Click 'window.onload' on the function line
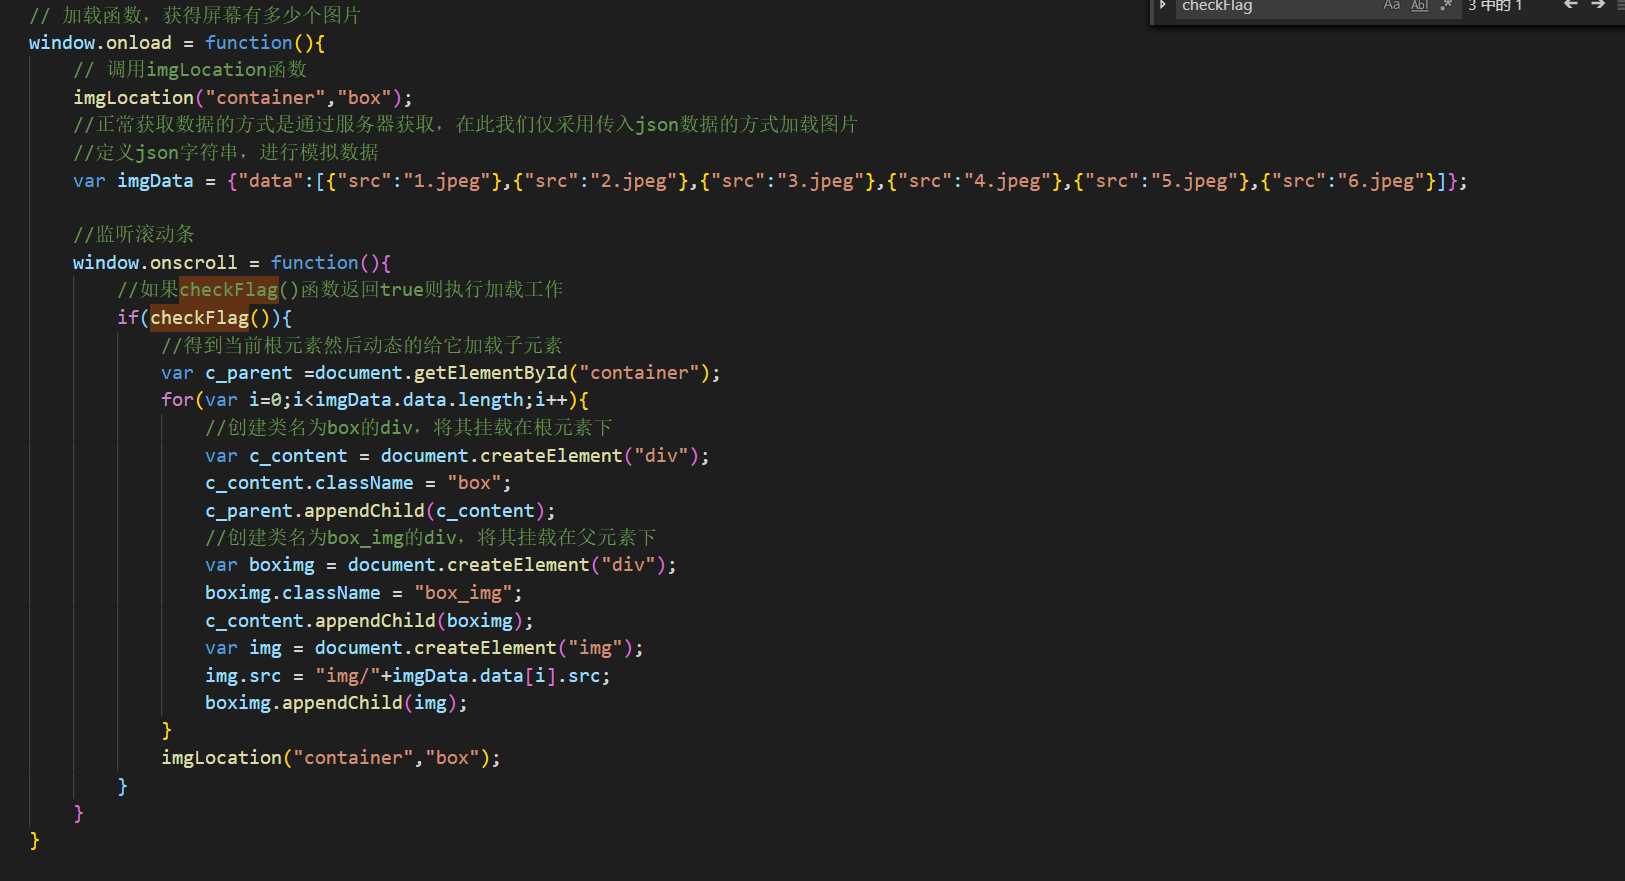Screen dimensions: 1625x881 pyautogui.click(x=100, y=43)
